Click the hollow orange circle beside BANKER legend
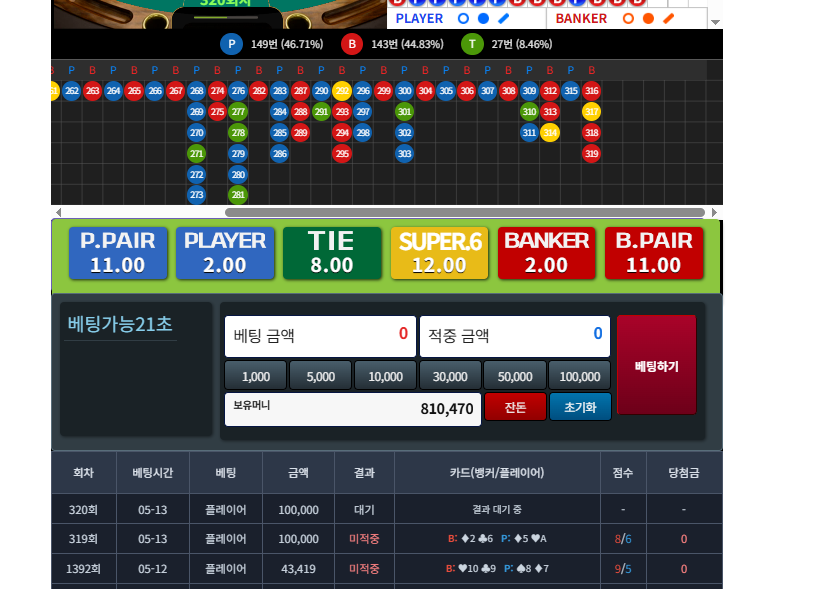This screenshot has width=814, height=589. click(x=628, y=19)
